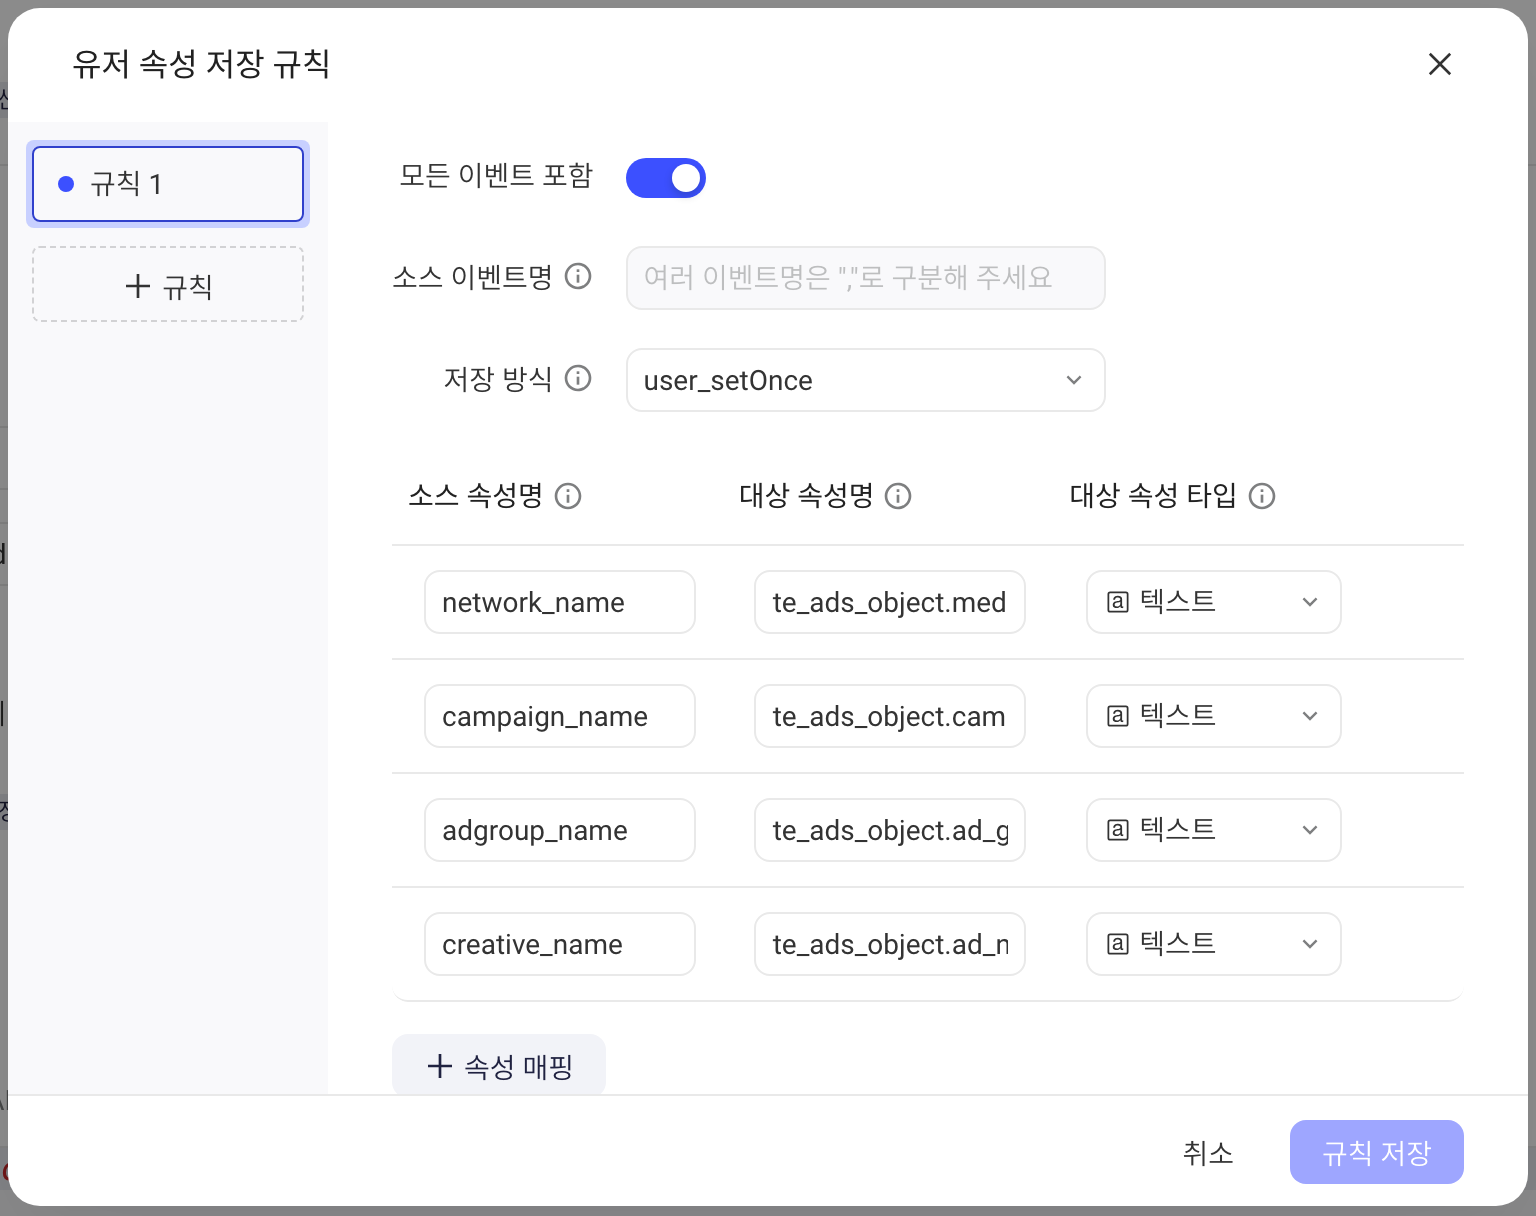The height and width of the screenshot is (1216, 1536).
Task: Toggle the 모든 이벤트 포함 switch off
Action: click(x=666, y=178)
